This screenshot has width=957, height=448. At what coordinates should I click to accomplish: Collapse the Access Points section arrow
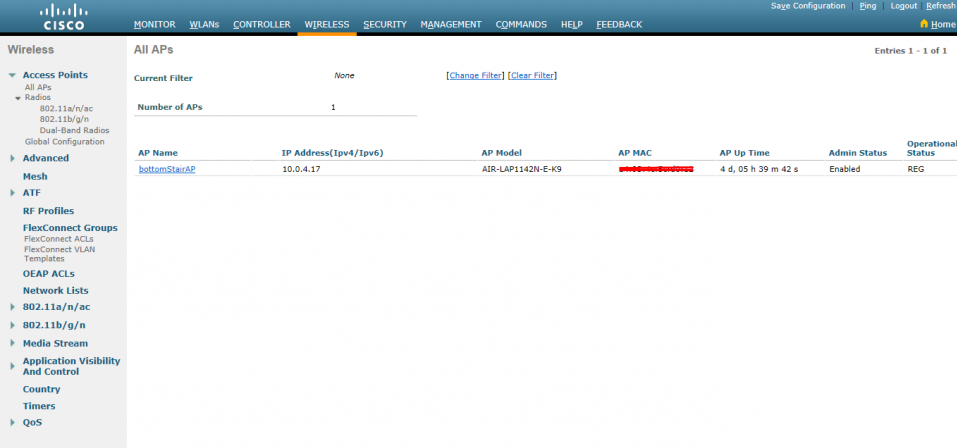tap(12, 75)
